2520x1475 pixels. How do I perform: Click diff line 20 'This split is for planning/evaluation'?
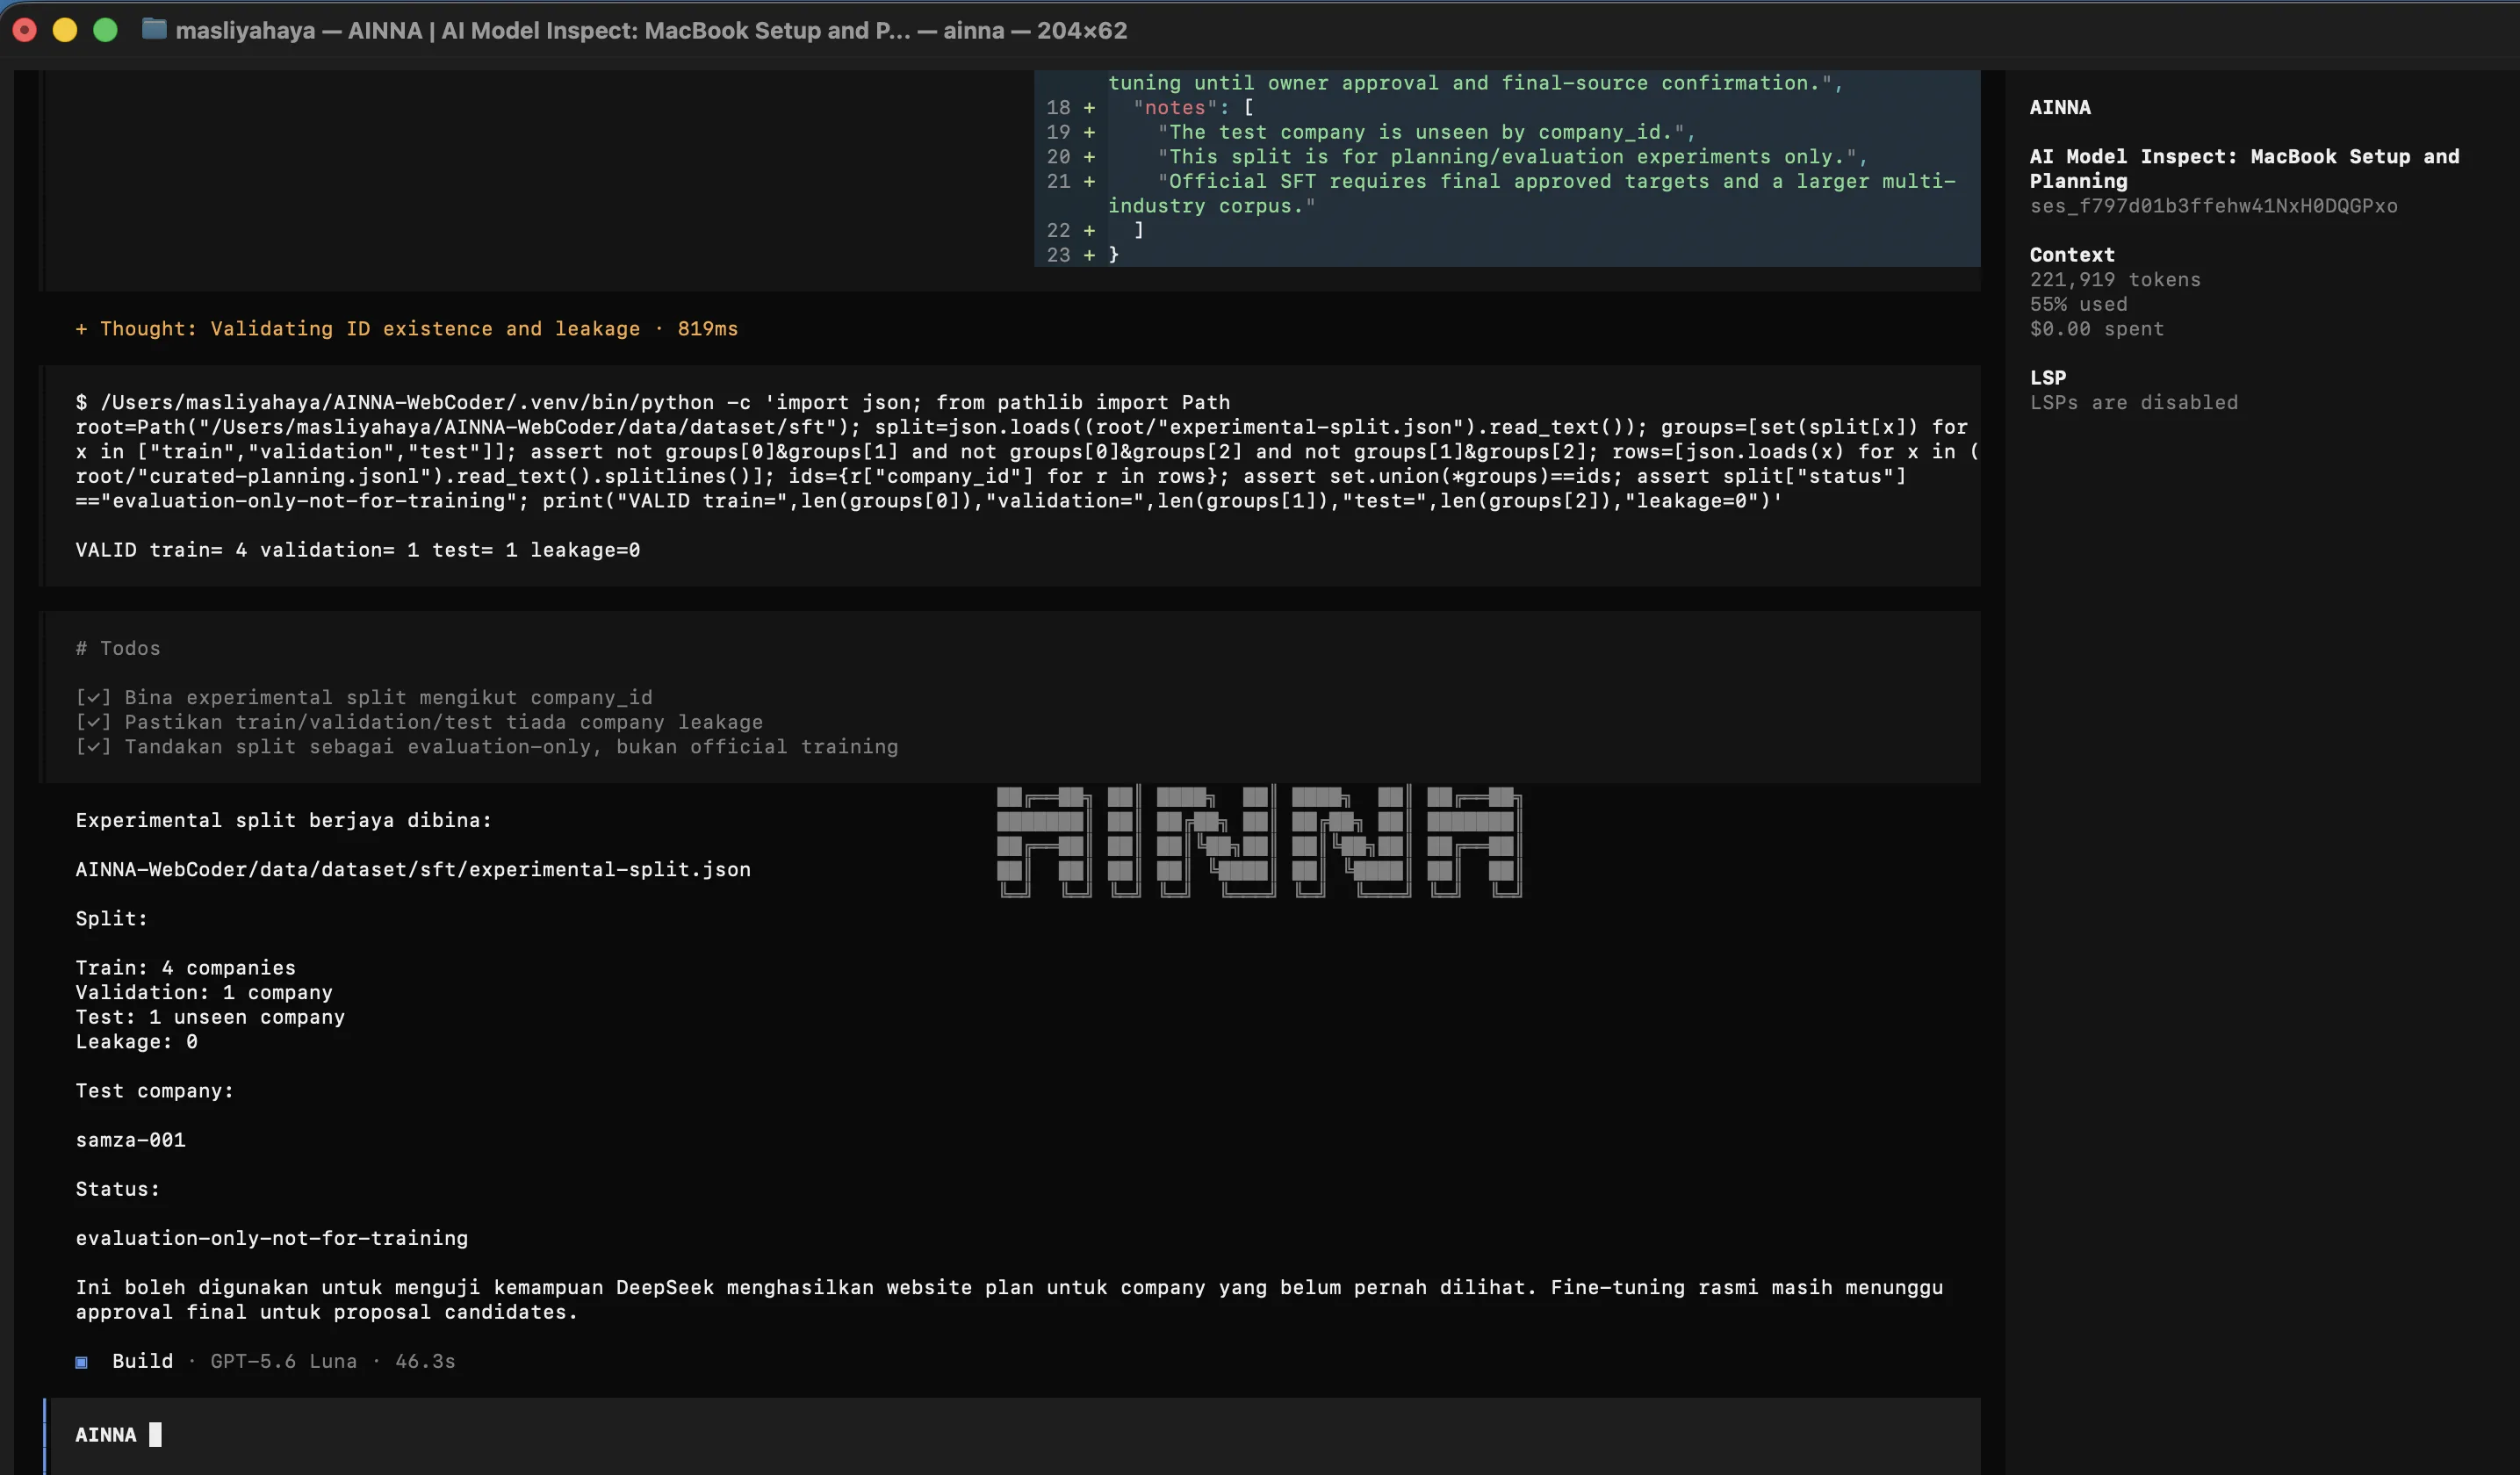click(x=1507, y=157)
